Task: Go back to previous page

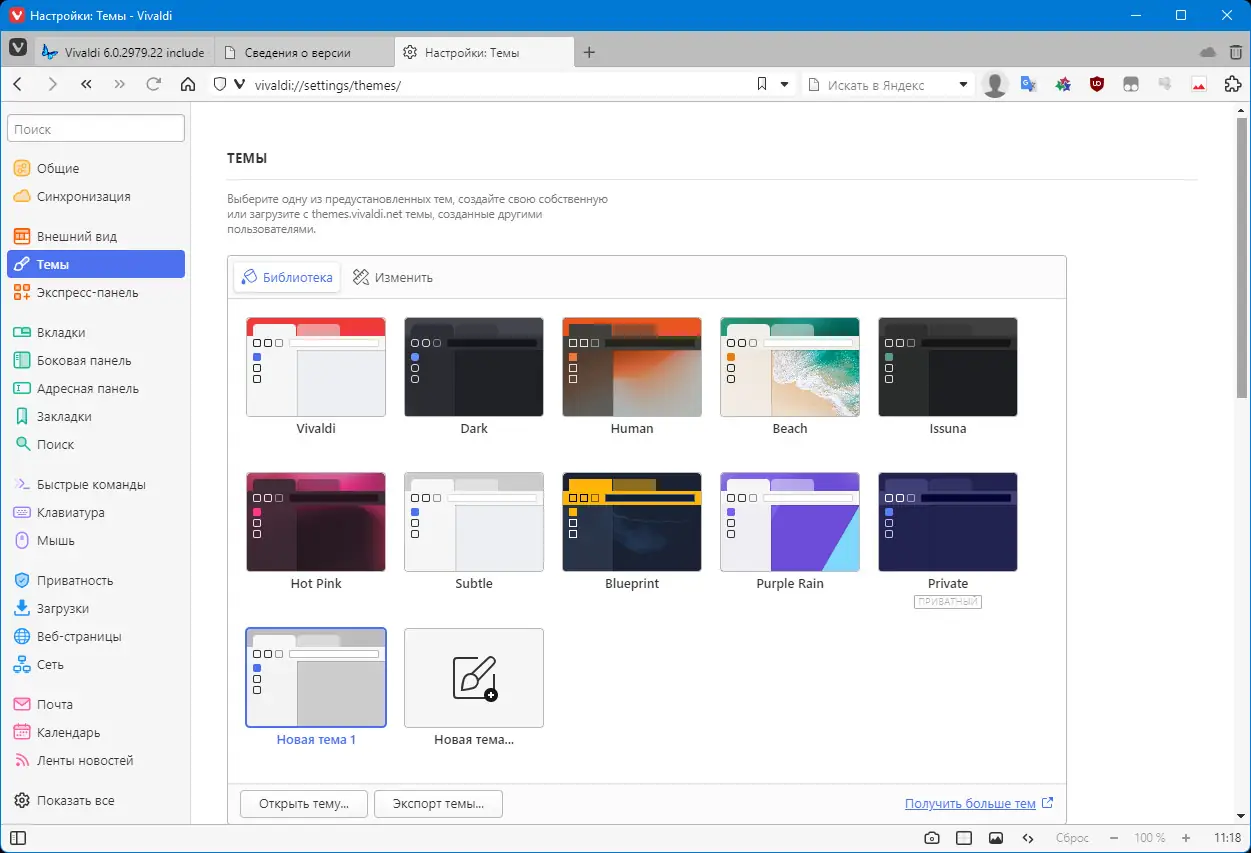Action: 18,85
